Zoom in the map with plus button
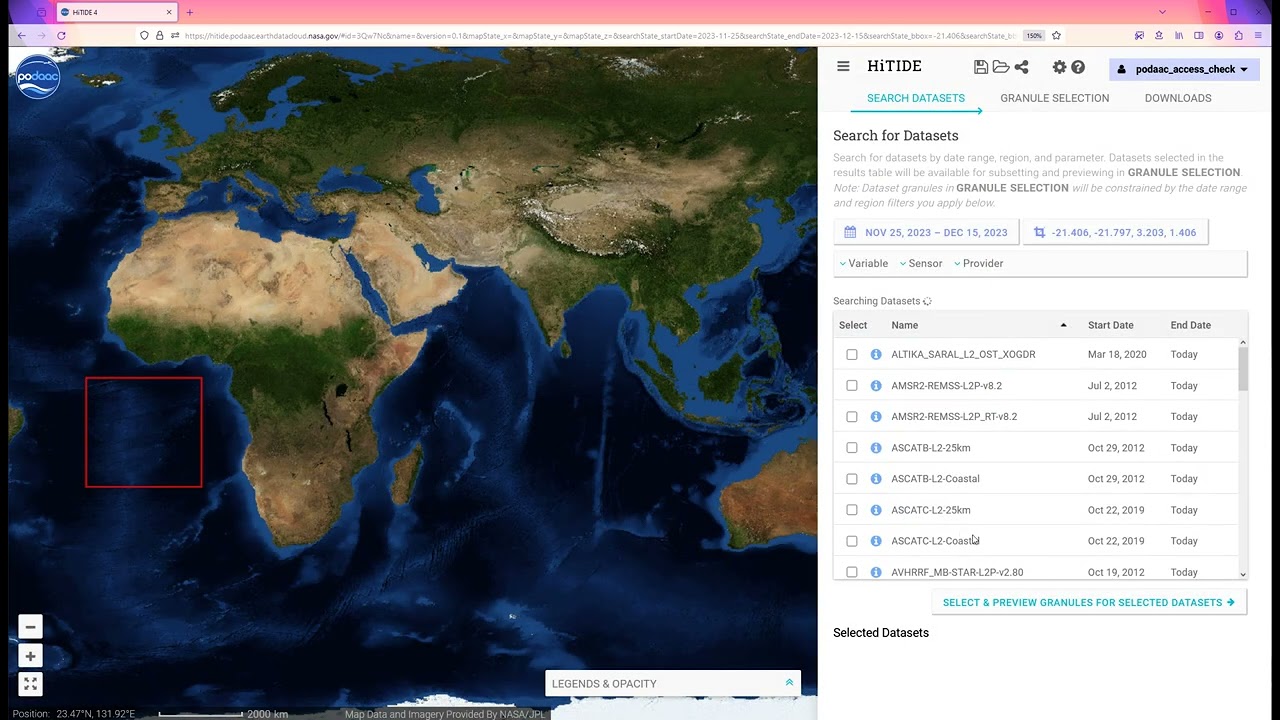1280x720 pixels. [x=30, y=656]
